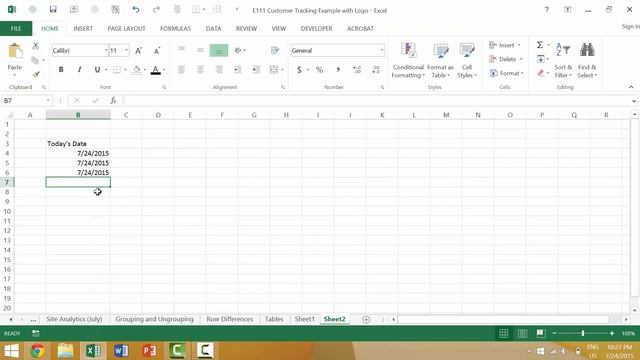
Task: Toggle top align button
Action: [x=181, y=50]
